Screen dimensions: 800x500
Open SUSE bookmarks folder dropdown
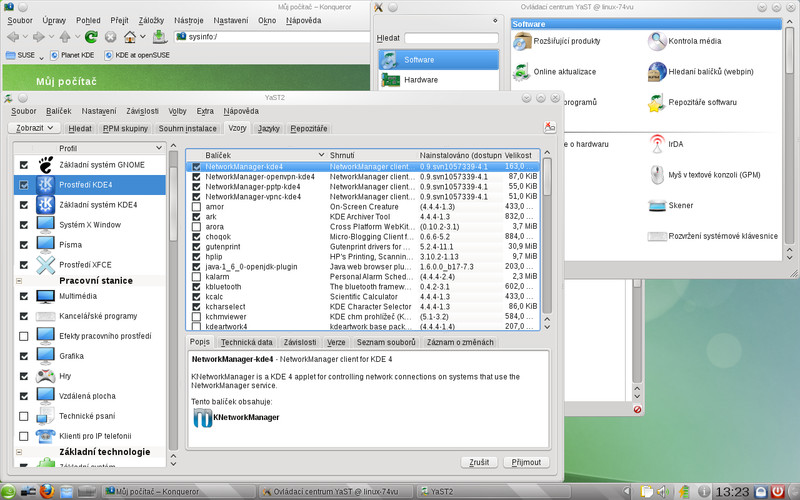pos(41,56)
